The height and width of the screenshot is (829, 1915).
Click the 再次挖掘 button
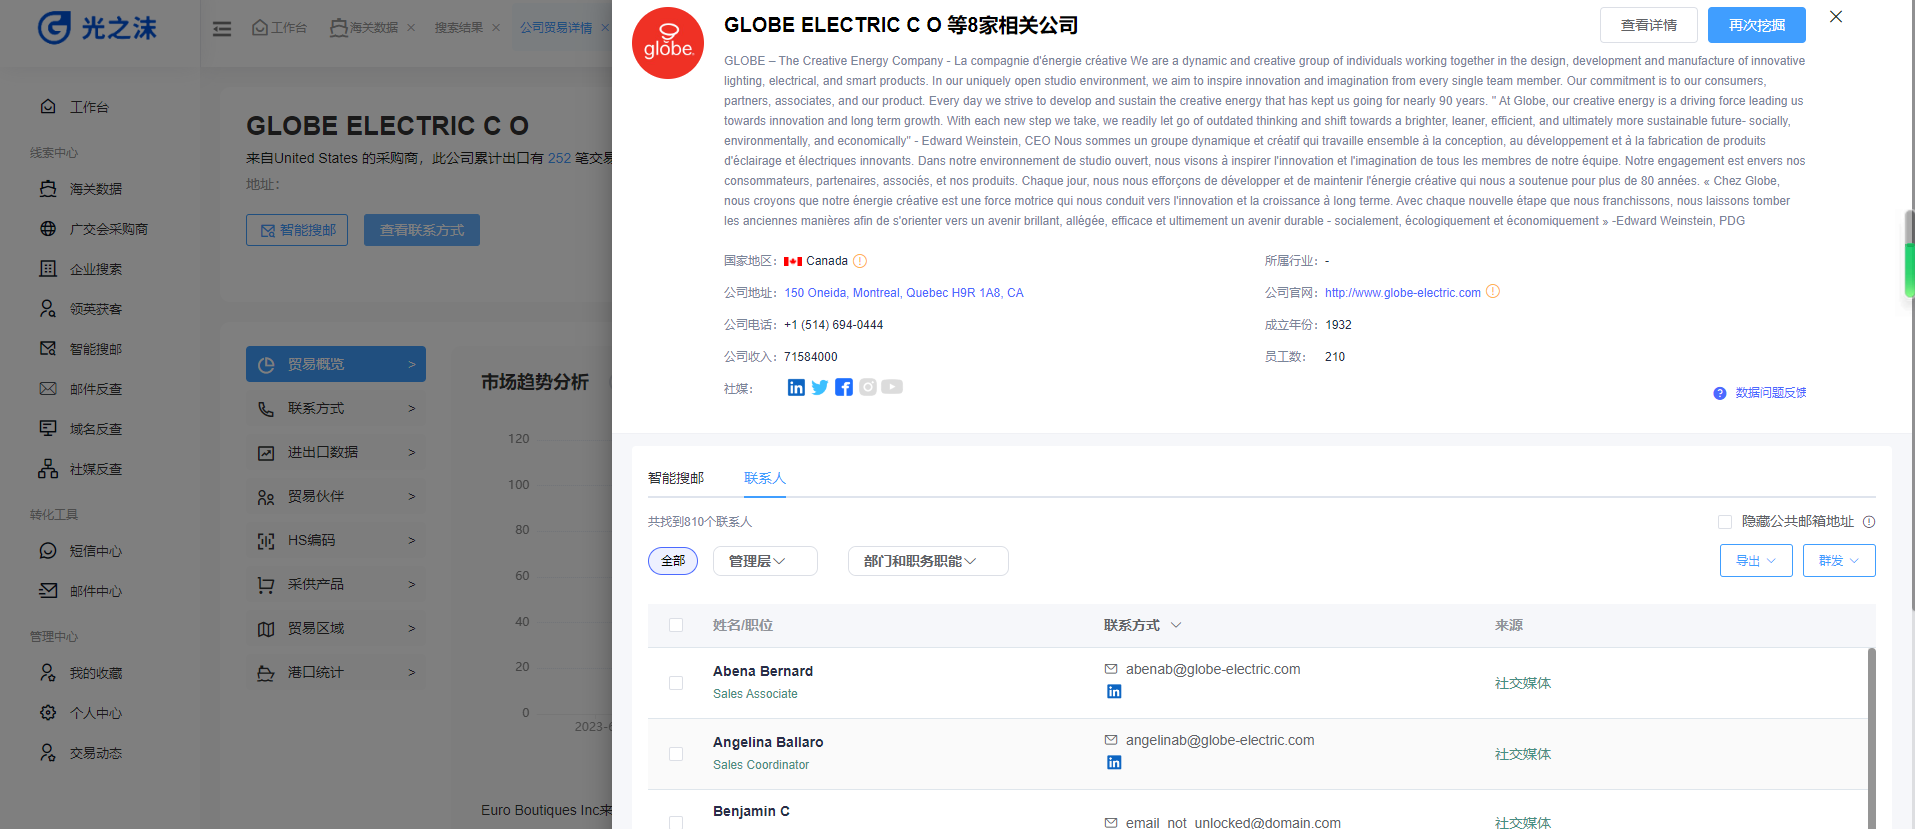[x=1756, y=25]
